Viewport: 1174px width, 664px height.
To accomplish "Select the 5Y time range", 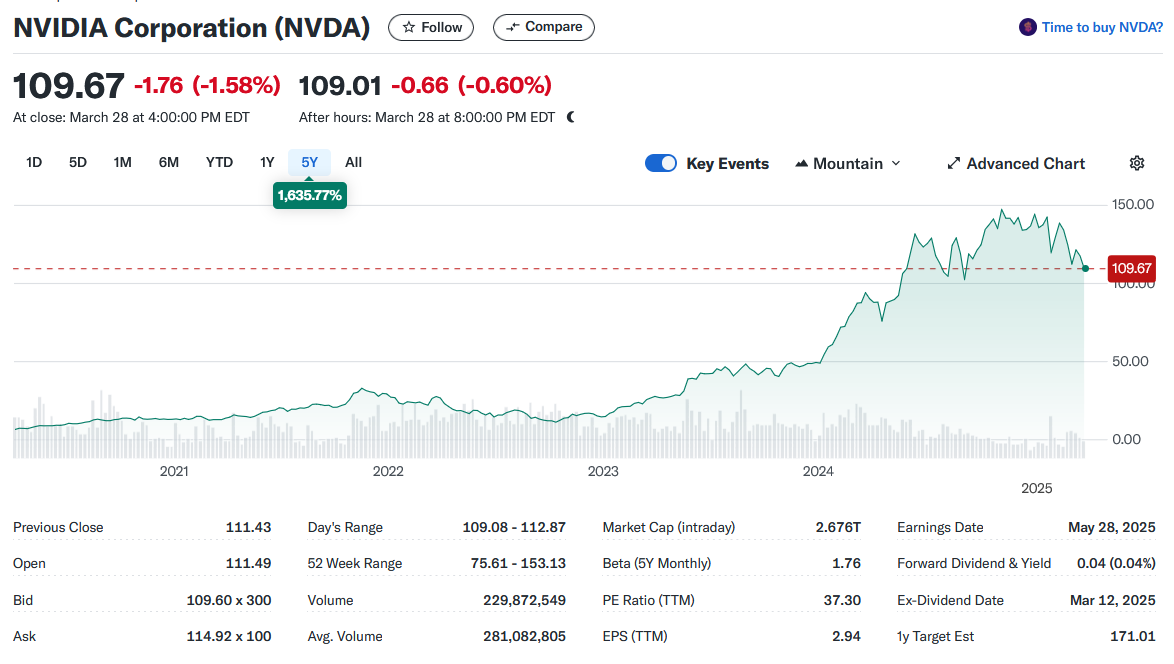I will [309, 162].
